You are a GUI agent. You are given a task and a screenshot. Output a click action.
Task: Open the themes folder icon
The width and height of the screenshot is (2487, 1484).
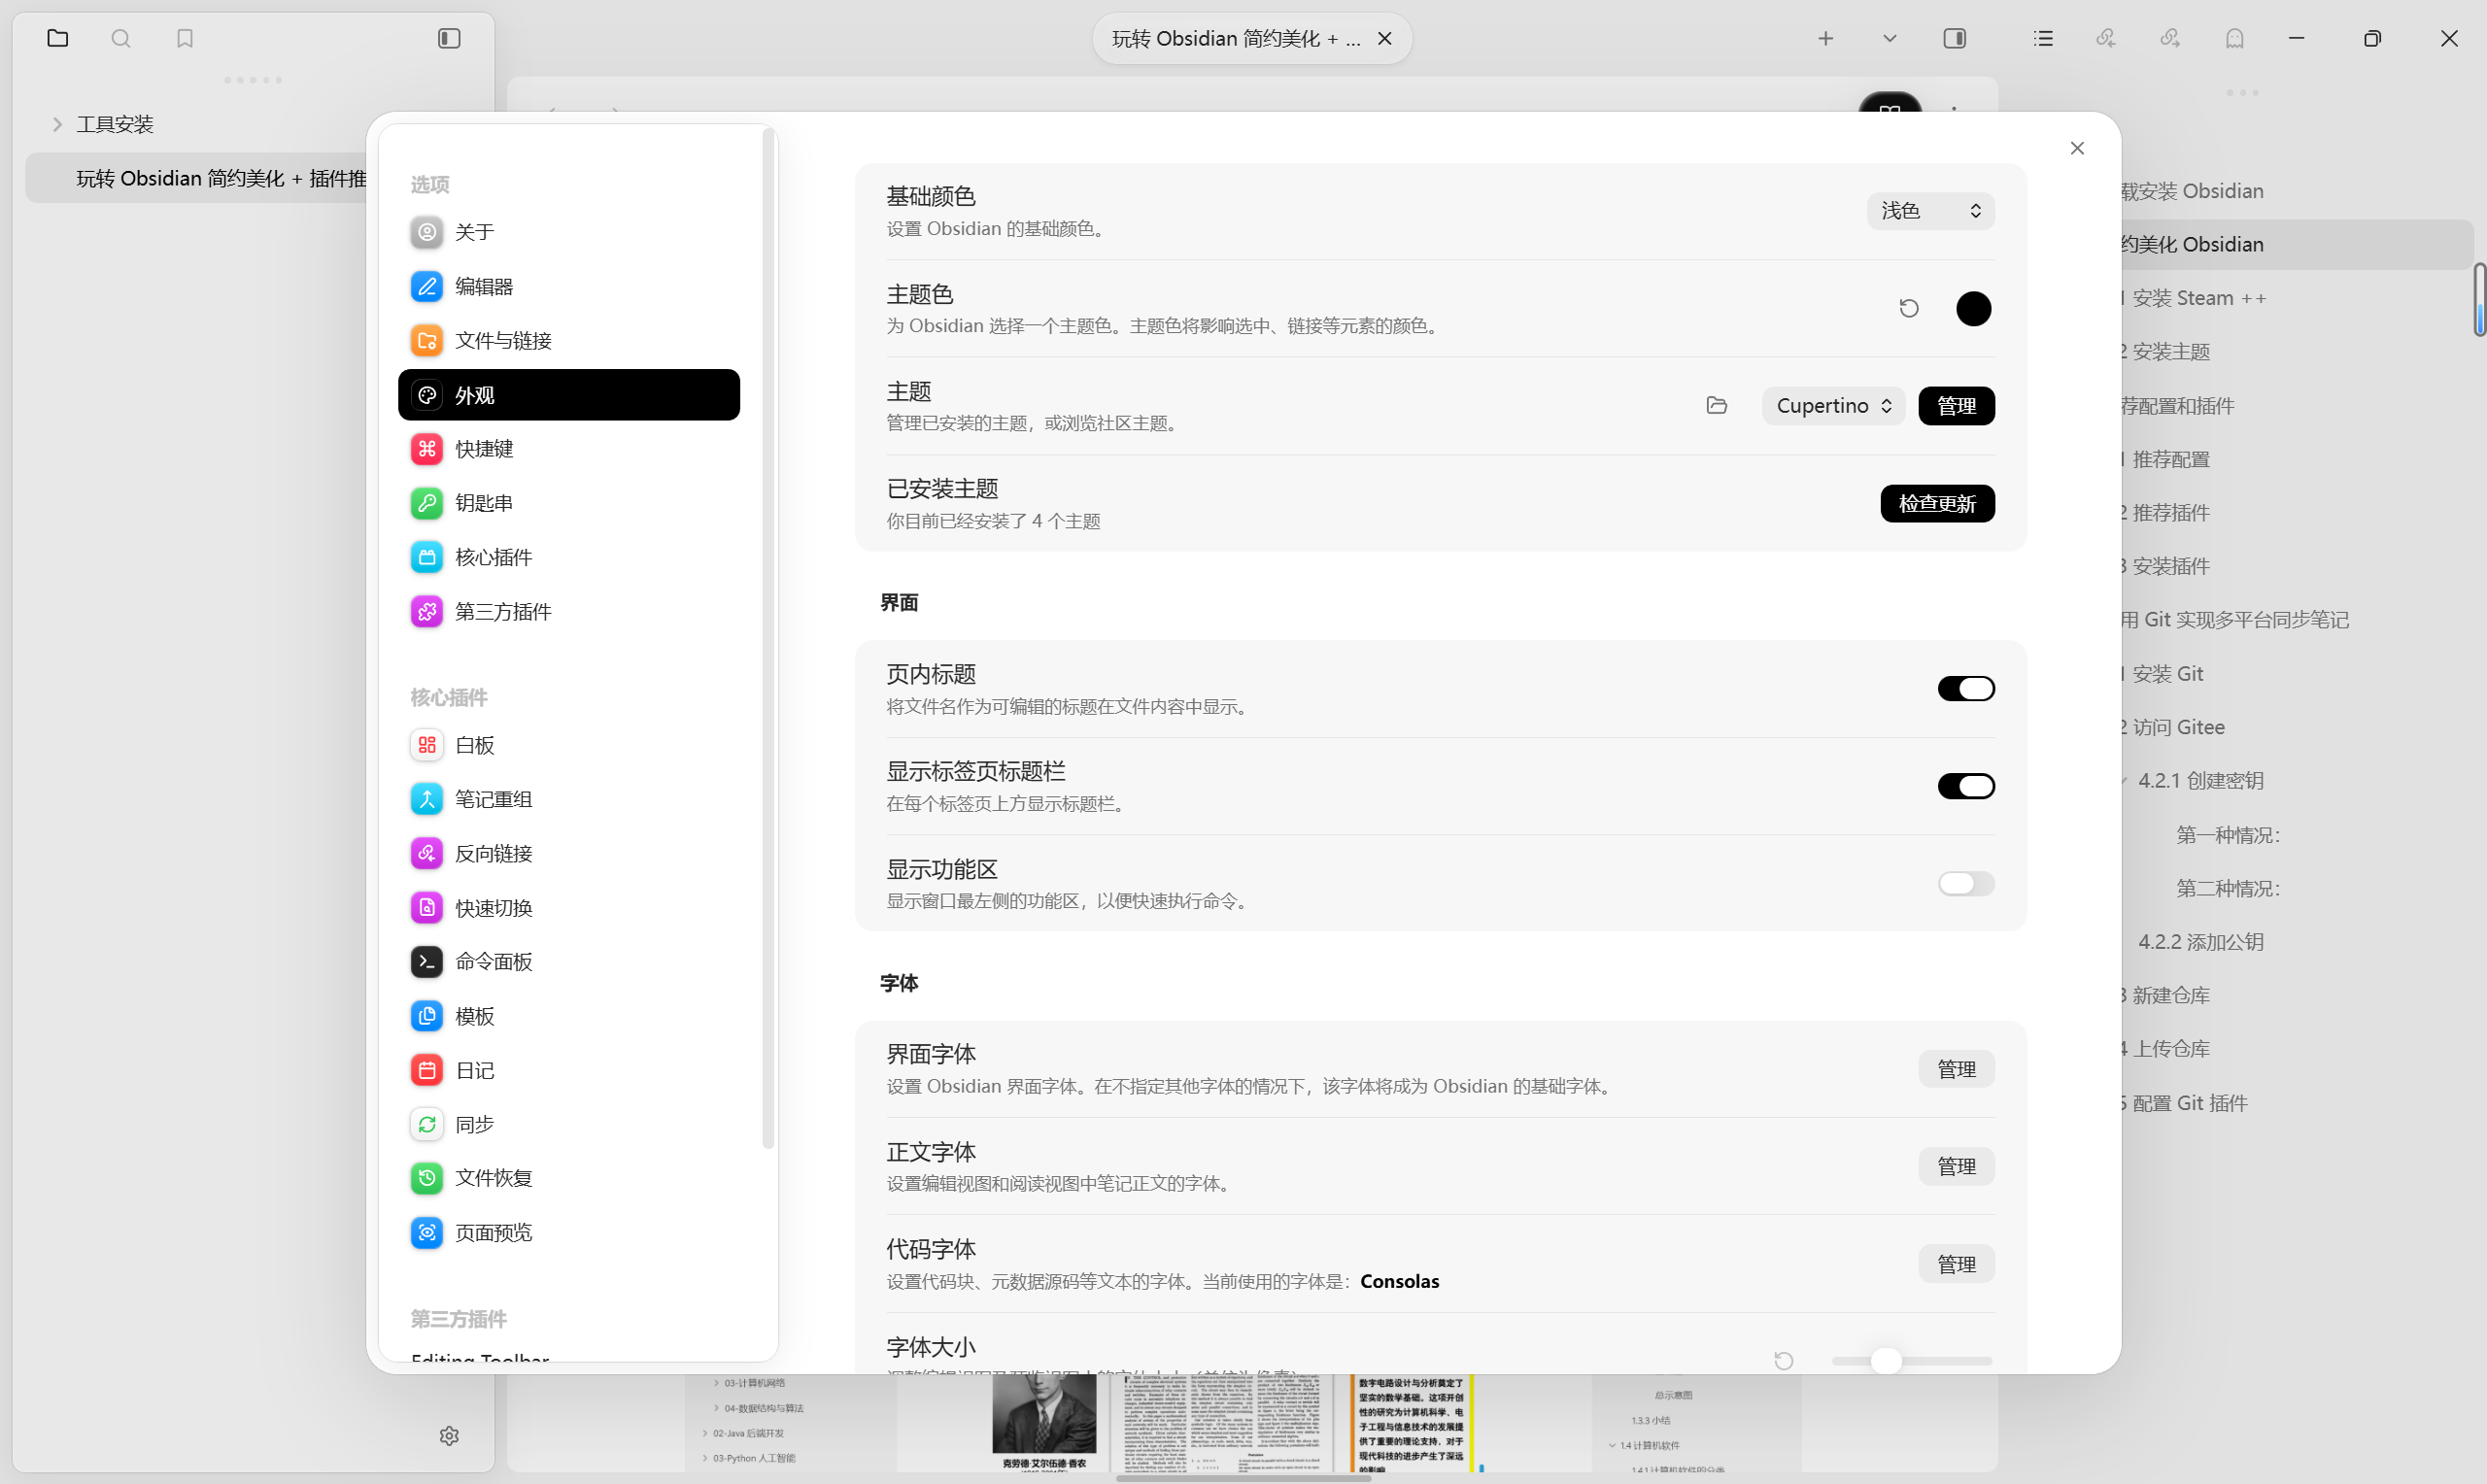tap(1716, 405)
